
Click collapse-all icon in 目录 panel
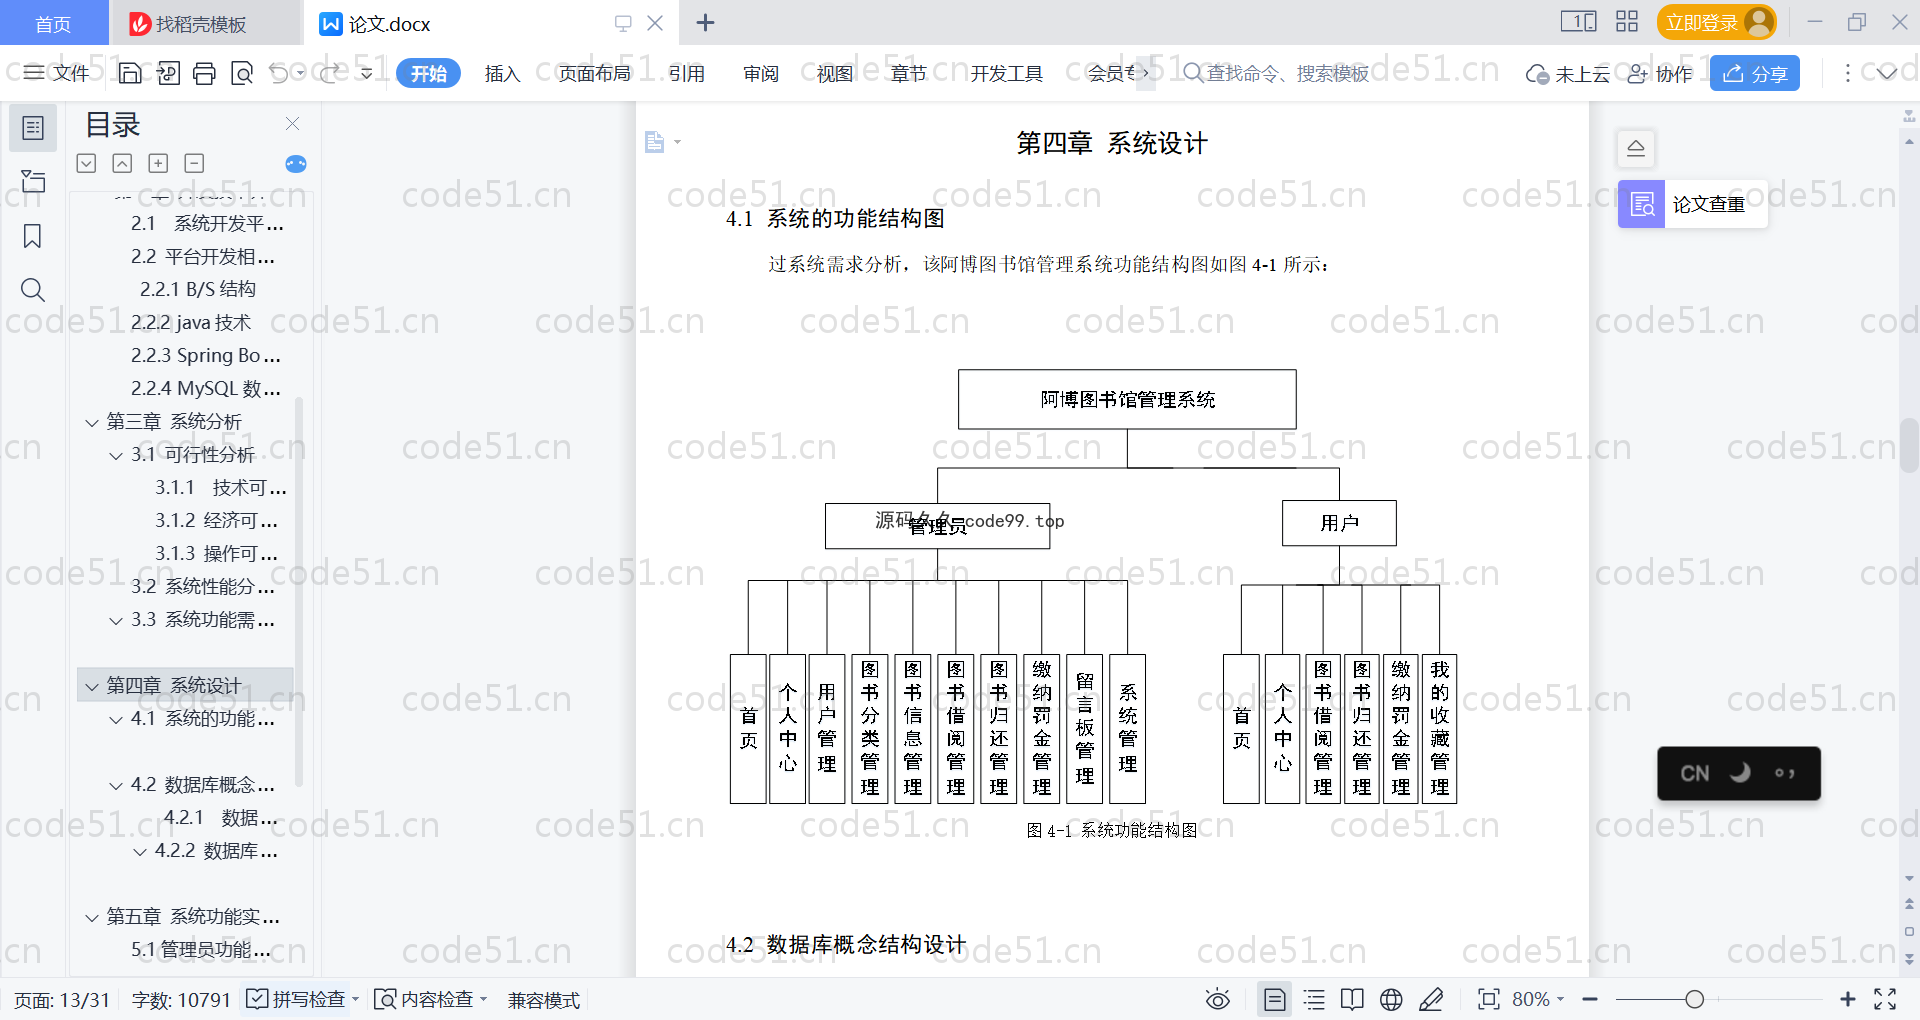pos(122,163)
